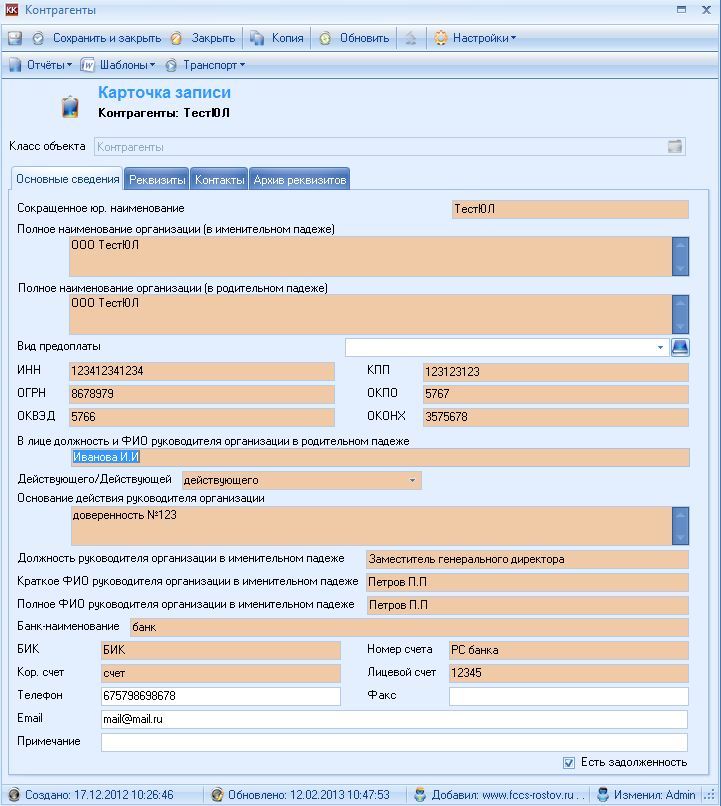
Task: Click the ИНН input field
Action: click(x=202, y=371)
